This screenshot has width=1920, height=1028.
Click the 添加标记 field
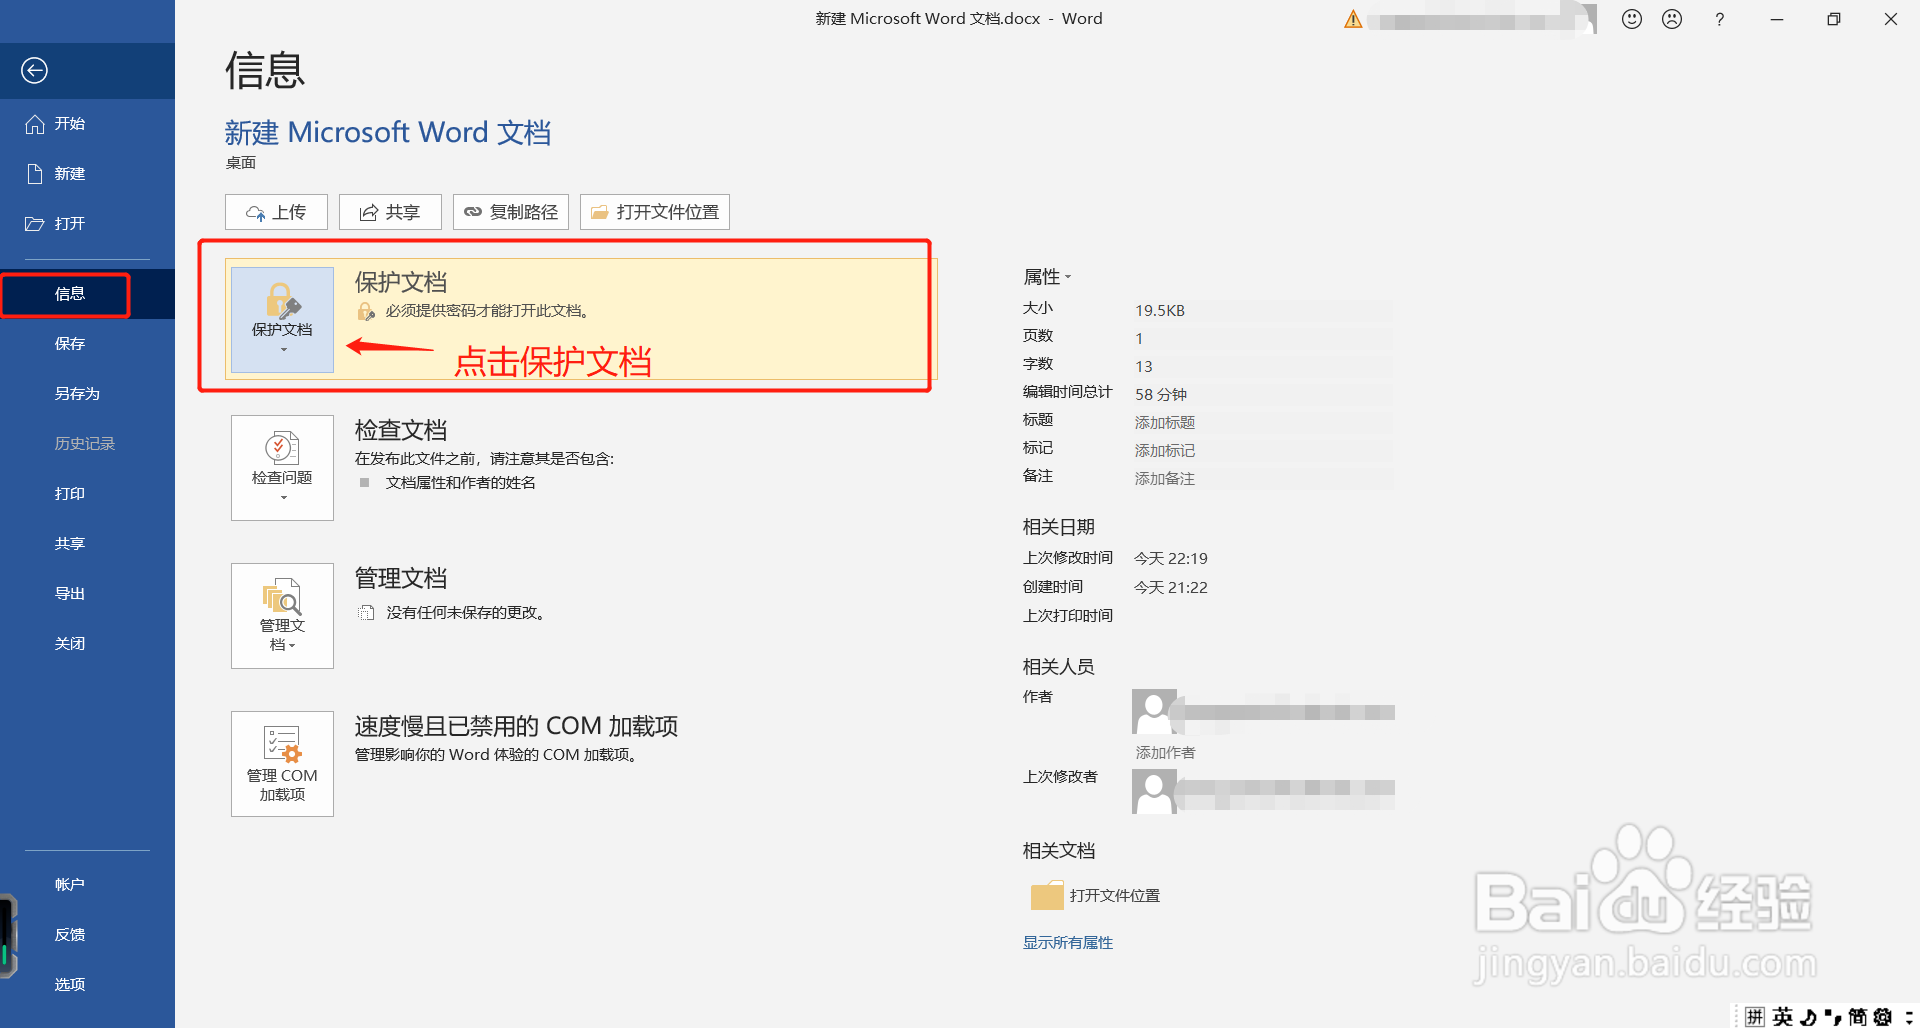1262,451
